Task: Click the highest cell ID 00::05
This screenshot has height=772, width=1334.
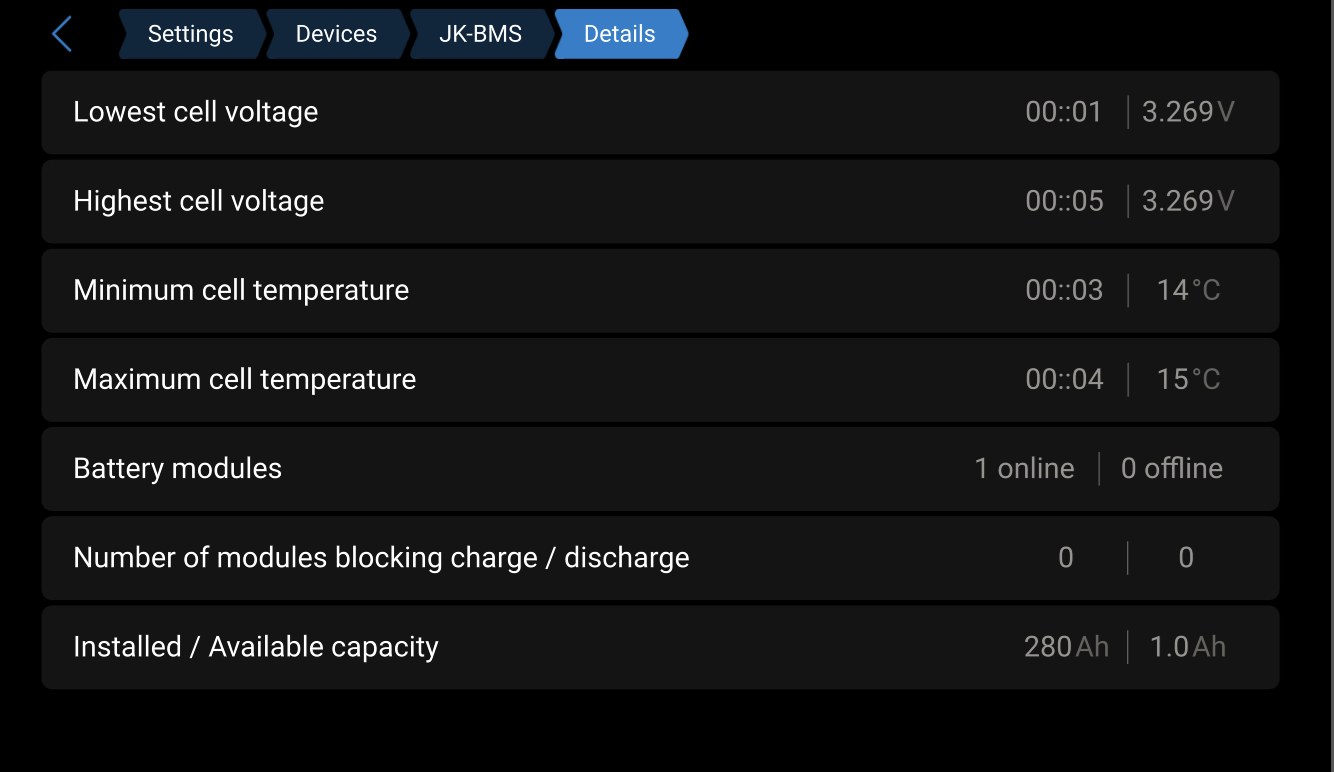Action: click(x=1064, y=201)
